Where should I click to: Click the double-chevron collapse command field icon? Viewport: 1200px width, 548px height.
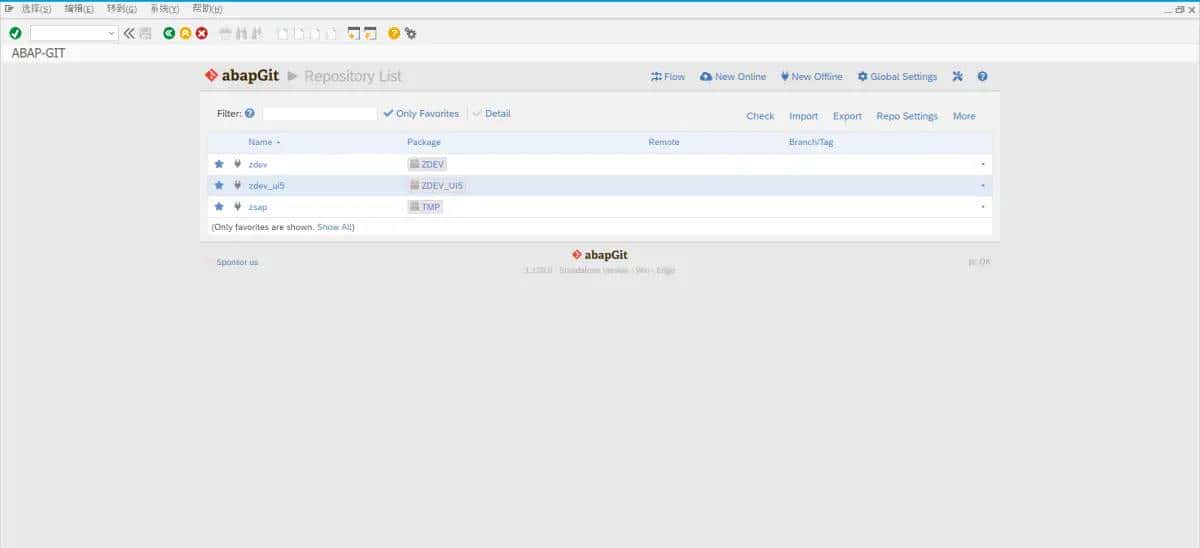(129, 33)
